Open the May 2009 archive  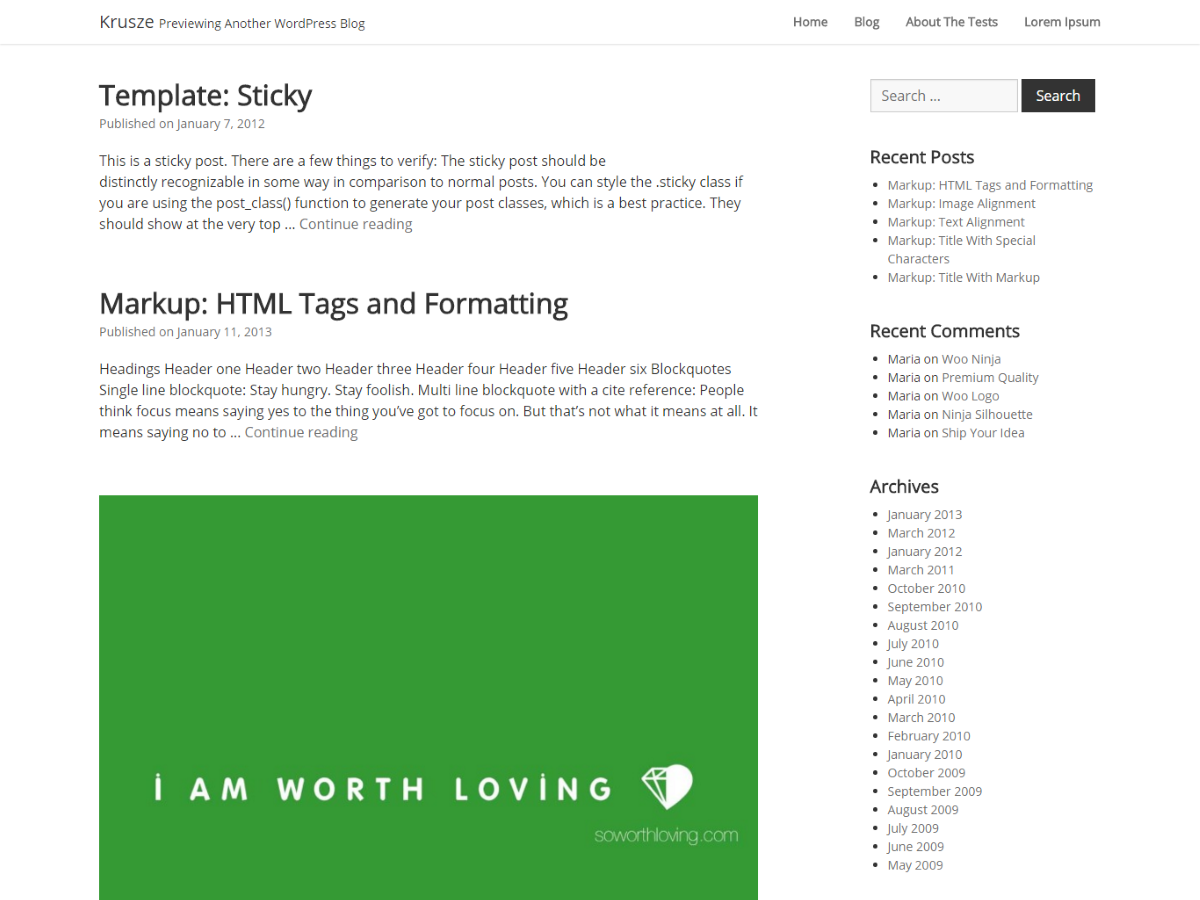(915, 866)
